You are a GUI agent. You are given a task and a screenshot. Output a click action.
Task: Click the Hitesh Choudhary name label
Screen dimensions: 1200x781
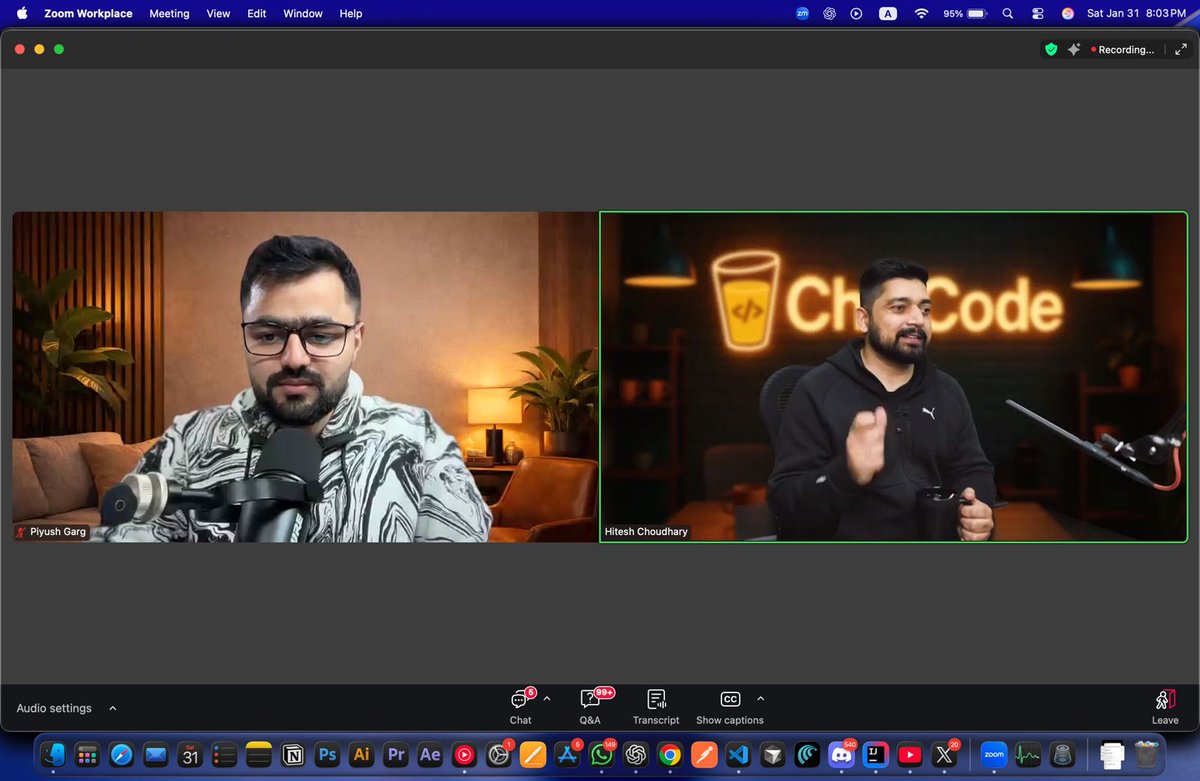pos(646,532)
